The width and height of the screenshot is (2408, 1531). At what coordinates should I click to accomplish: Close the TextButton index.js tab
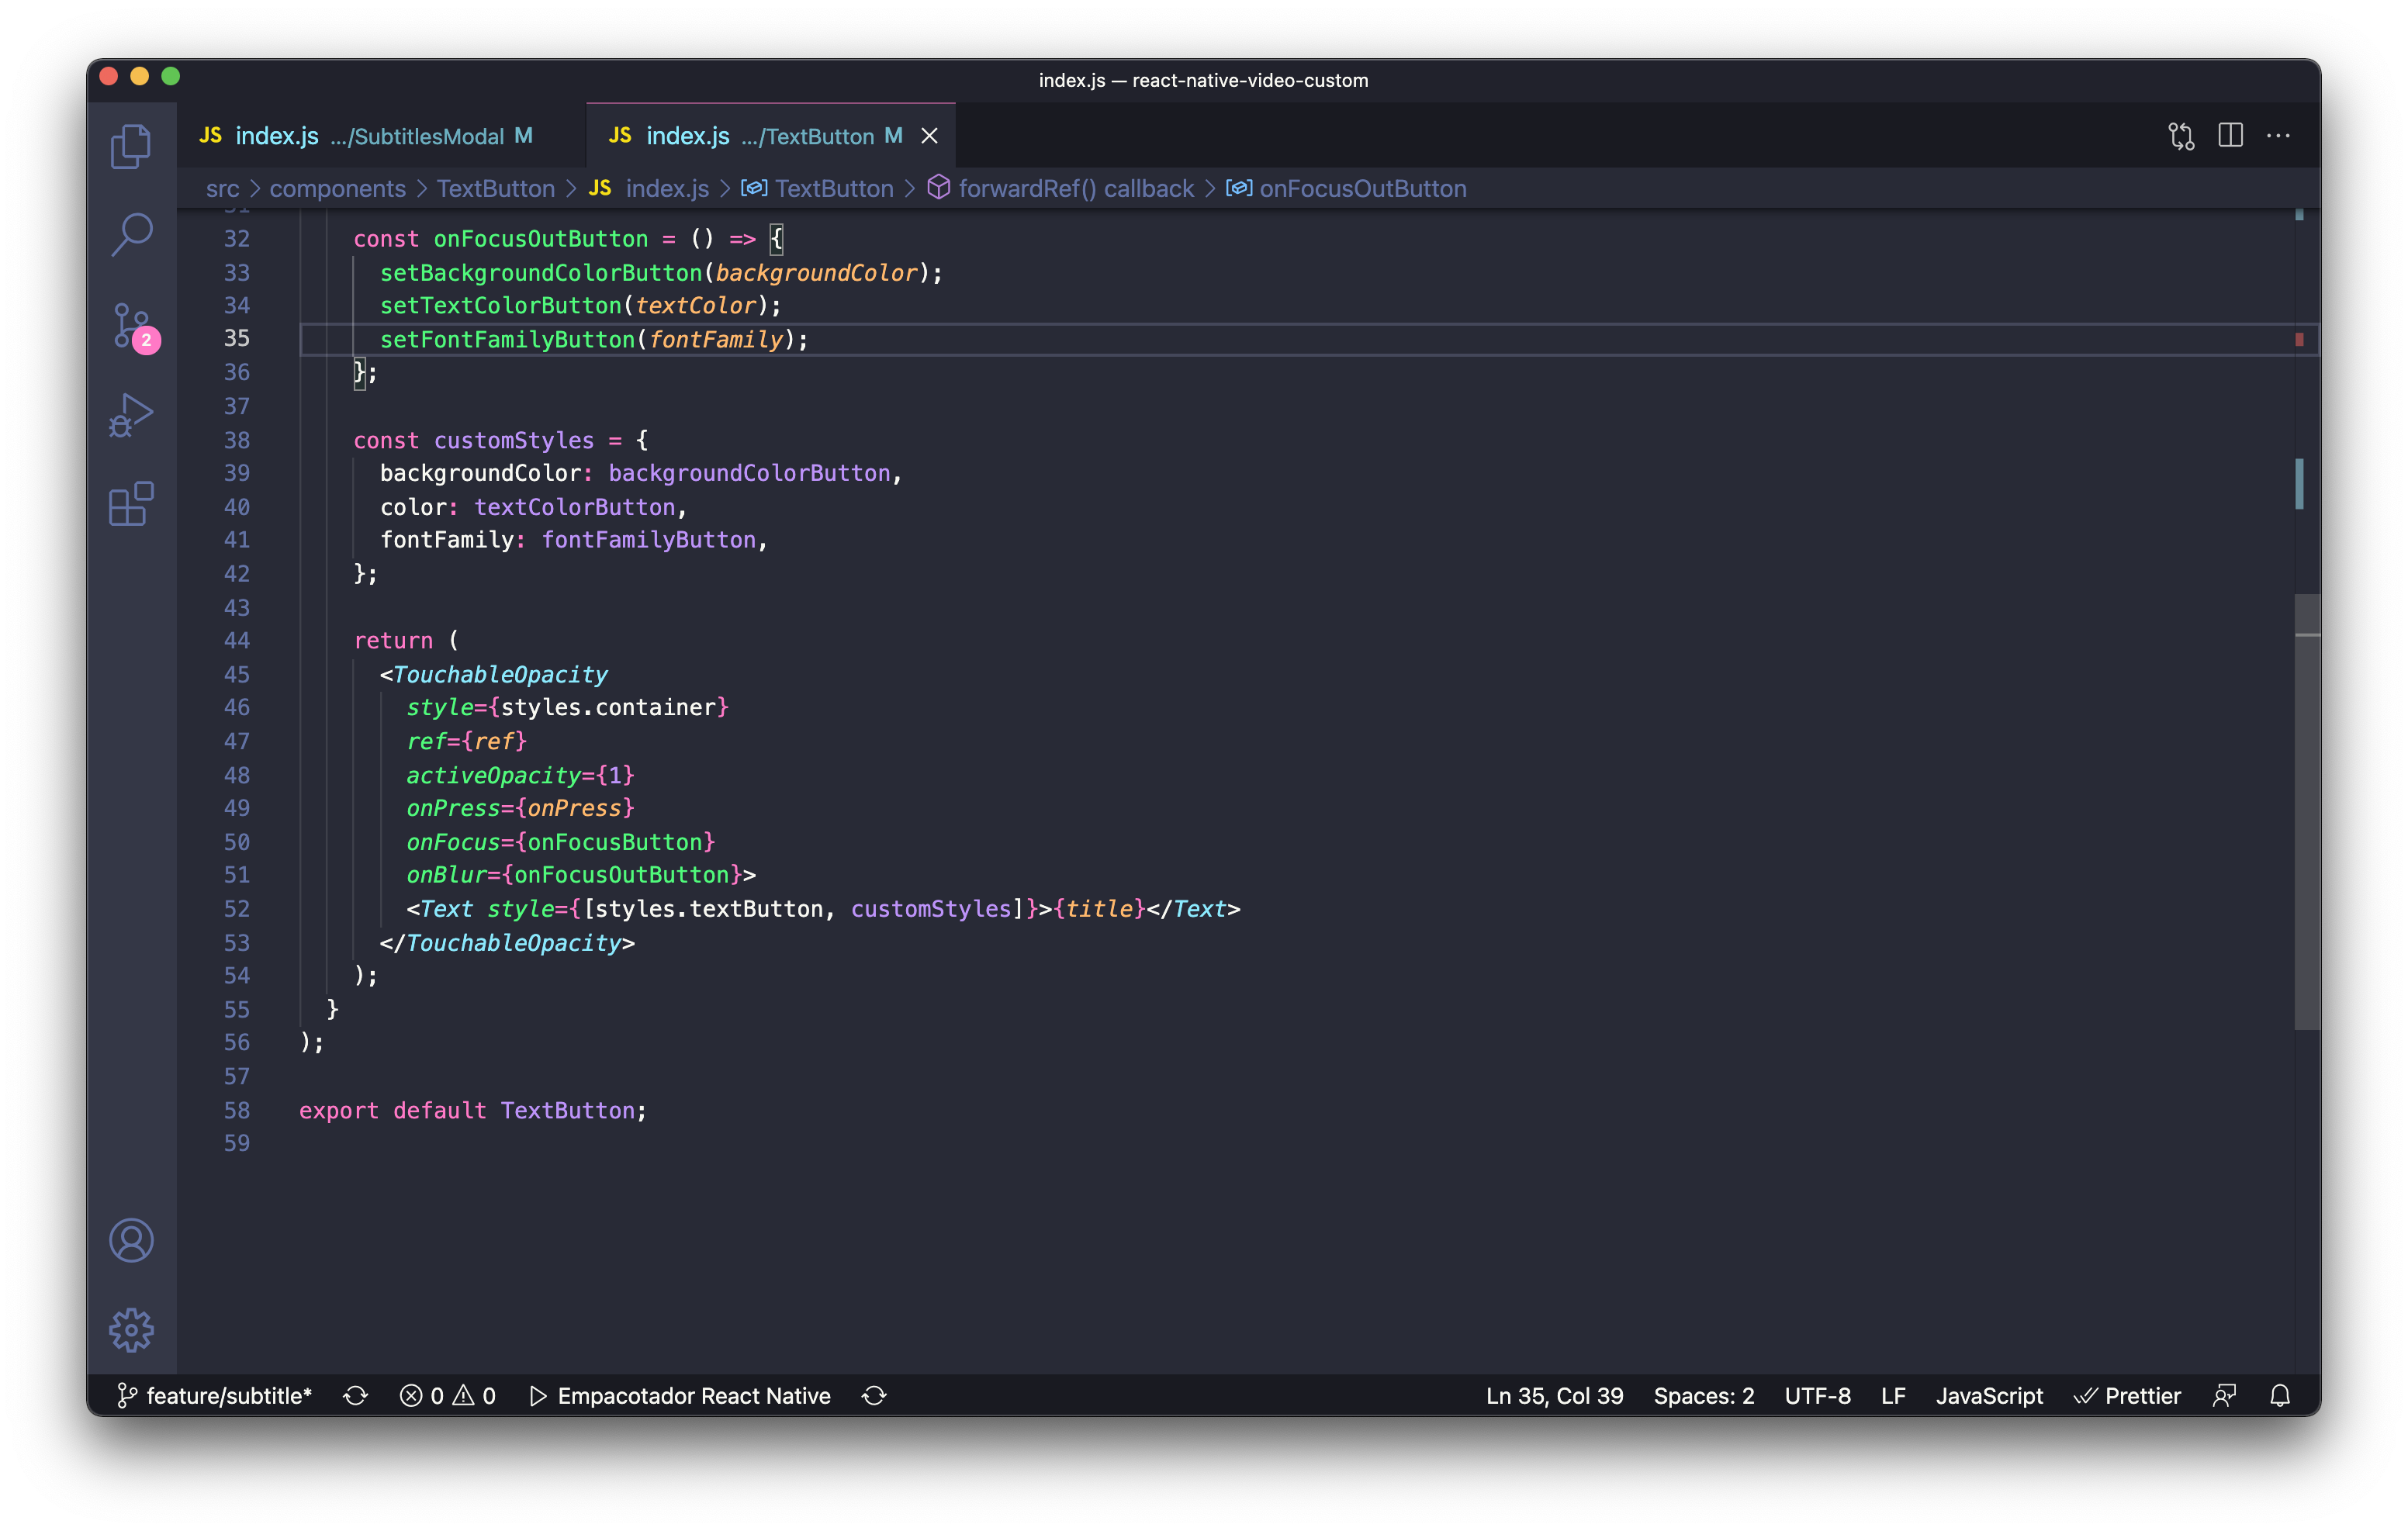click(929, 135)
